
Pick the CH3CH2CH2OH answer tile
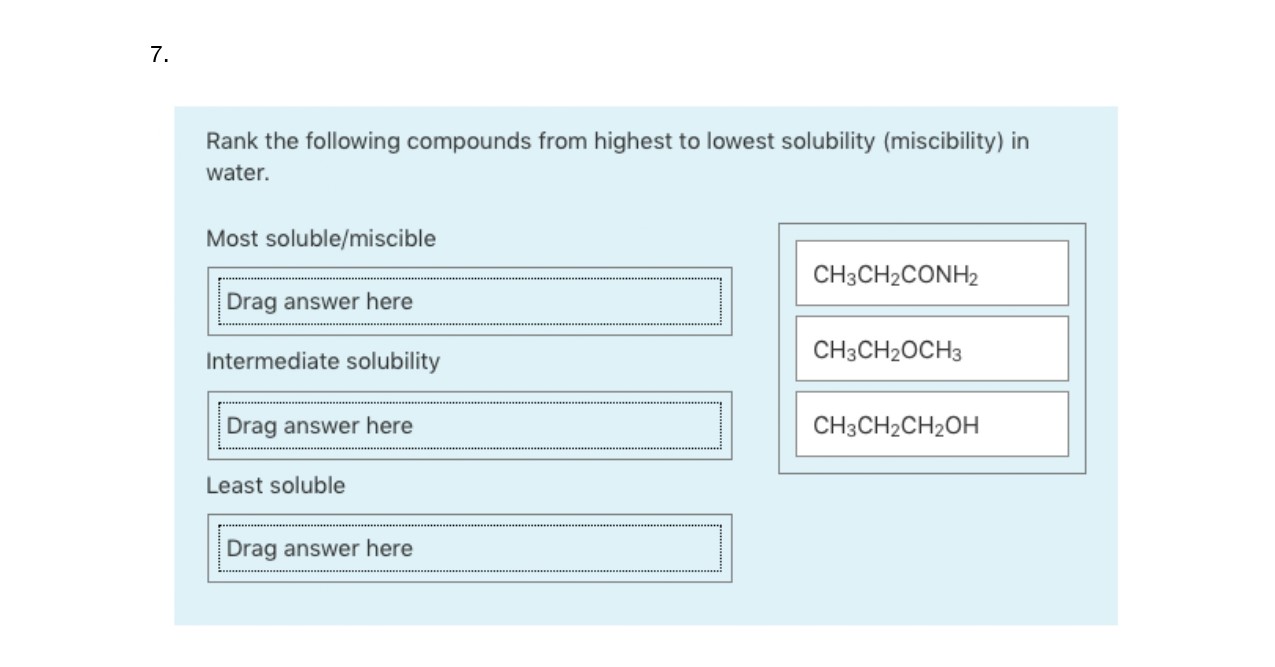(931, 425)
